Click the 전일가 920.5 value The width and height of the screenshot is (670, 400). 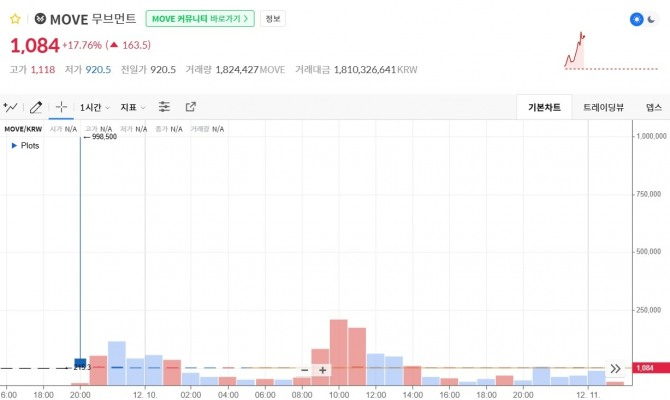(163, 70)
